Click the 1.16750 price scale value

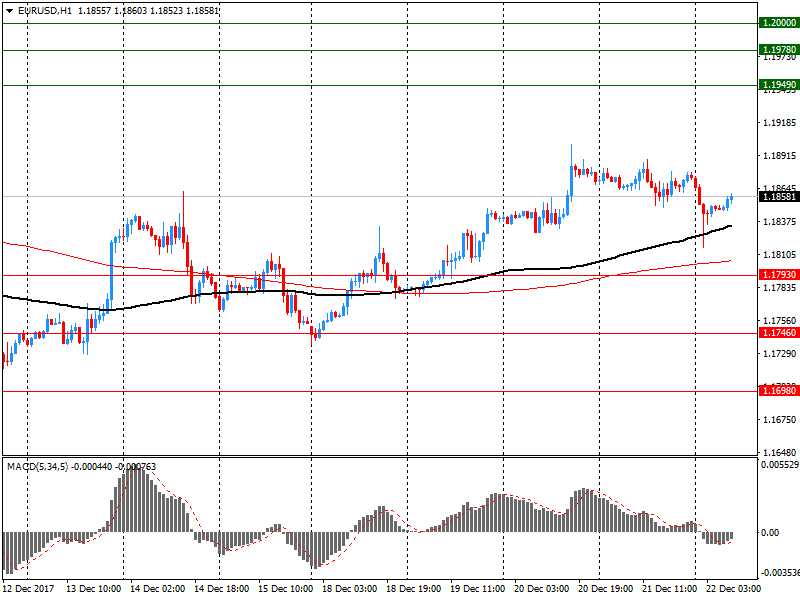tap(779, 419)
